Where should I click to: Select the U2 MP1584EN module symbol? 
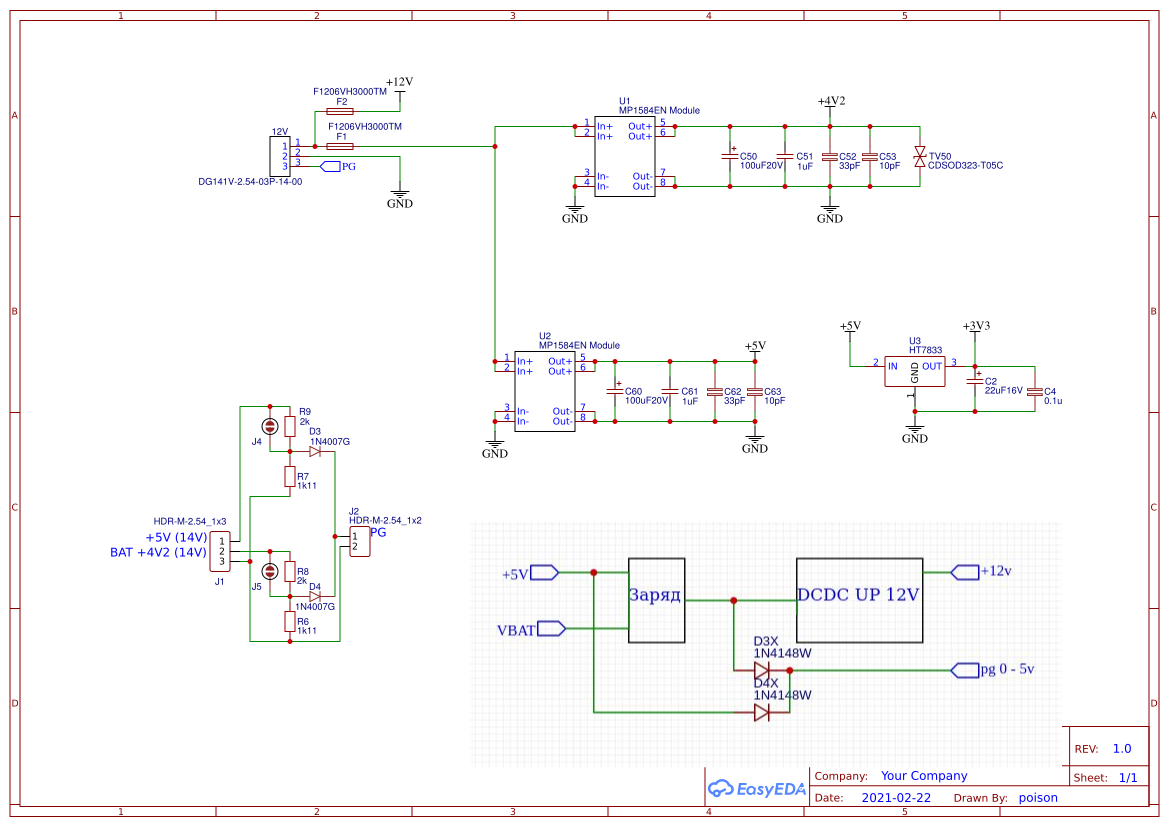click(x=545, y=390)
